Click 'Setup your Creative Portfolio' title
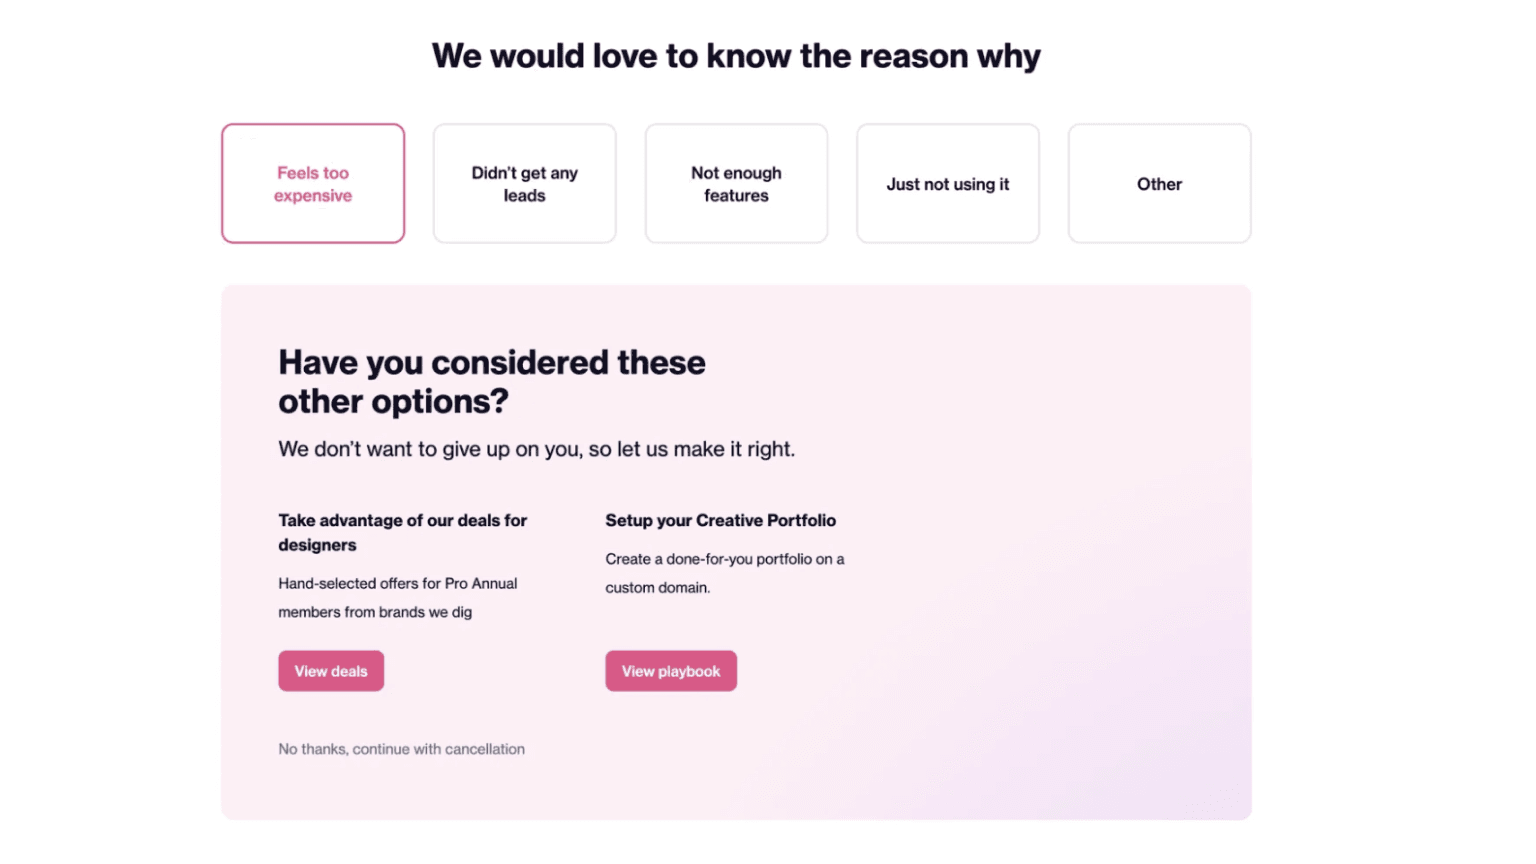Screen dimensions: 1536x864 click(x=720, y=520)
